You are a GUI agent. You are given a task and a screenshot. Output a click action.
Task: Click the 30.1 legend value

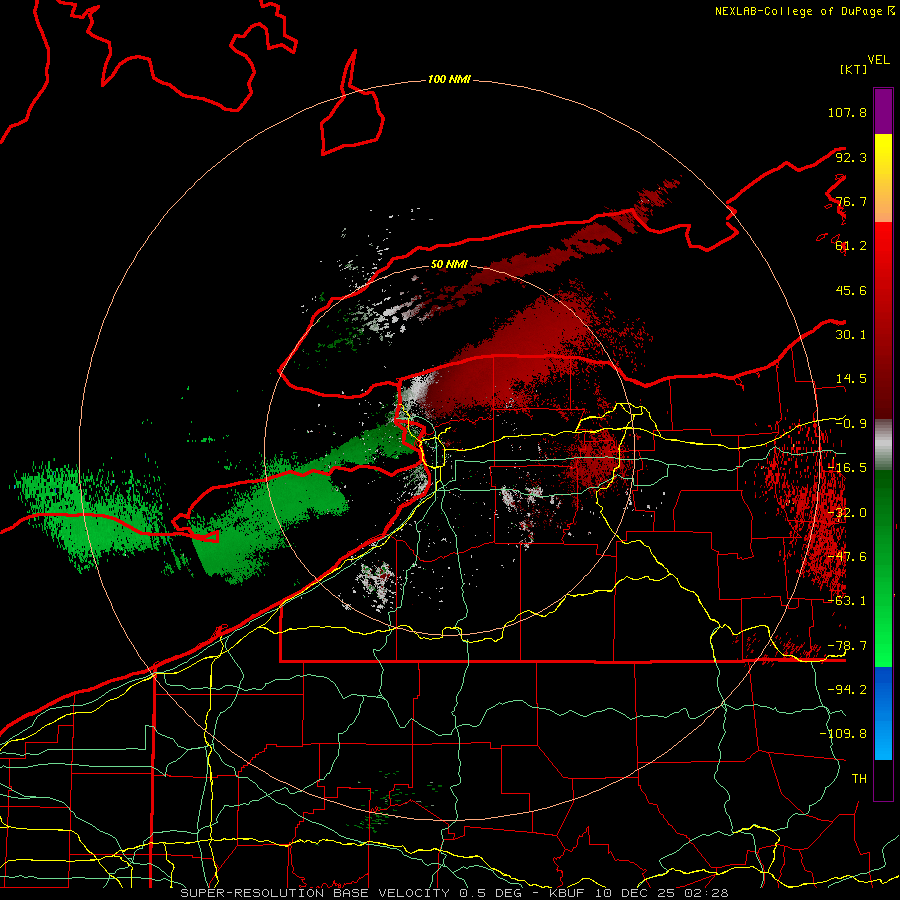[851, 335]
